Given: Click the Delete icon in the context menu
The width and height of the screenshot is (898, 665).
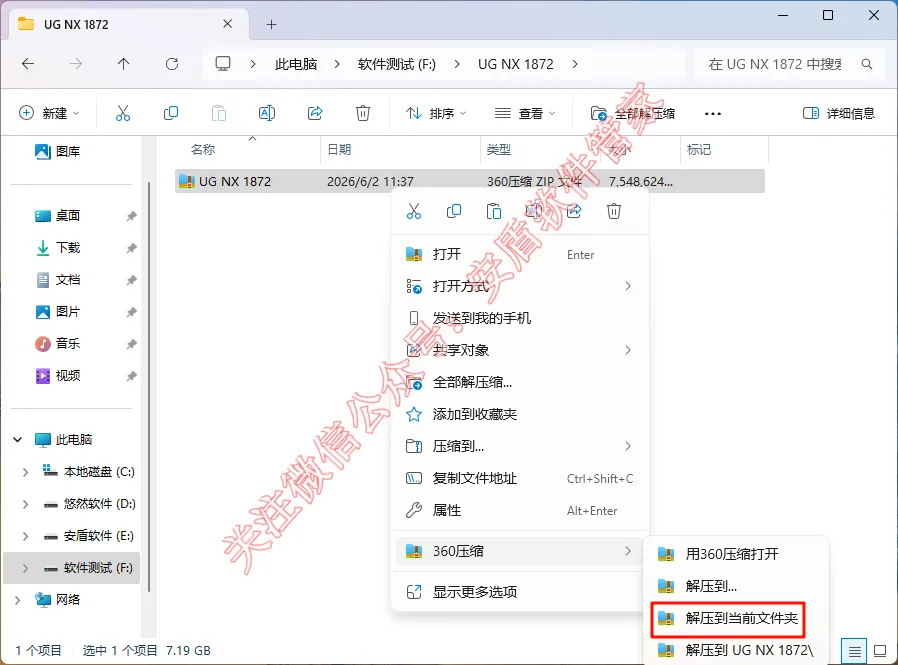Looking at the screenshot, I should (613, 211).
